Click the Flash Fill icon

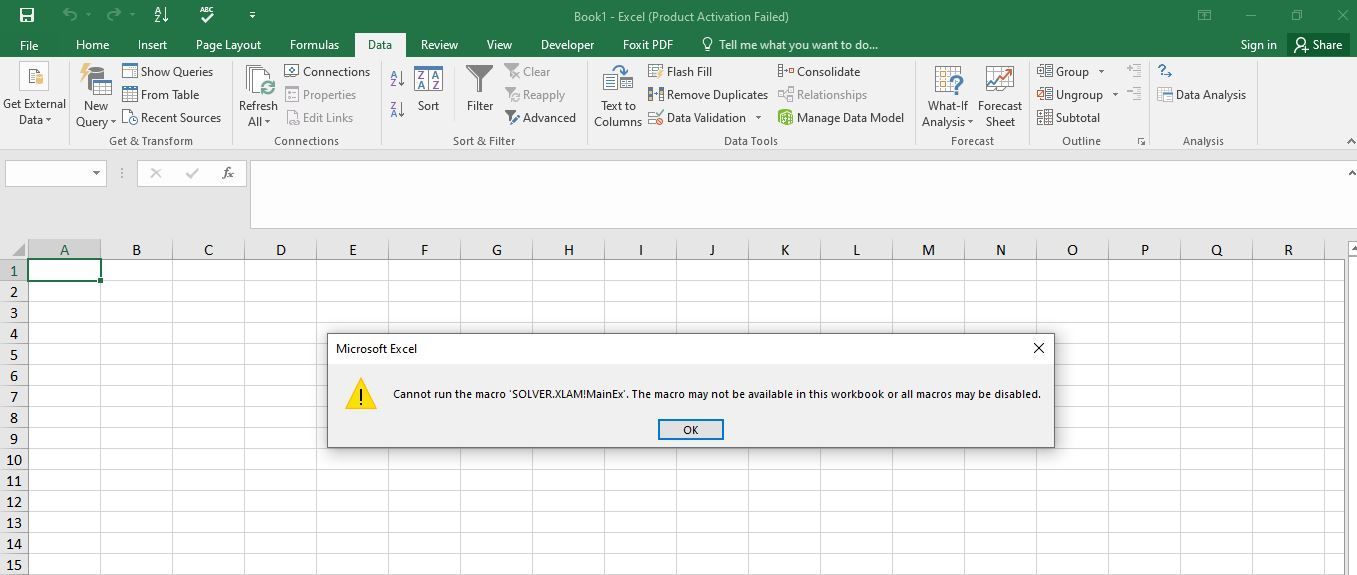coord(656,71)
